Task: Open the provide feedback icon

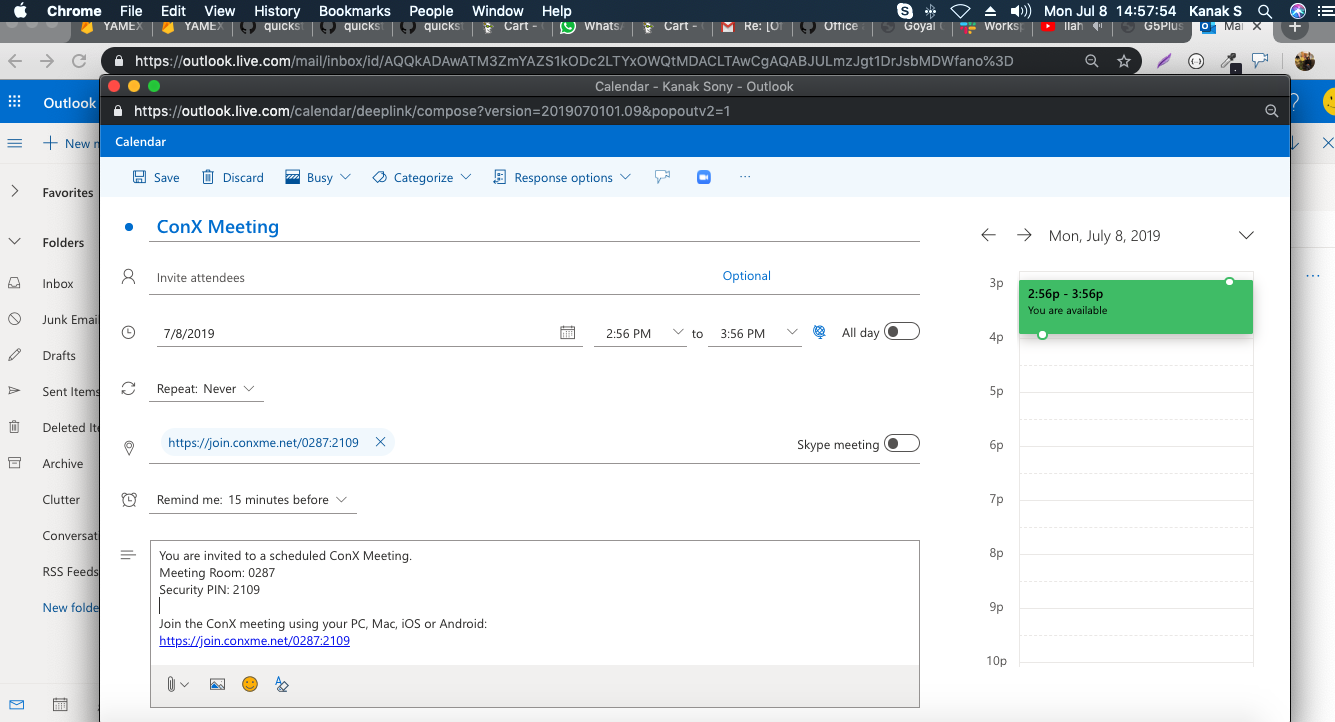Action: (662, 176)
